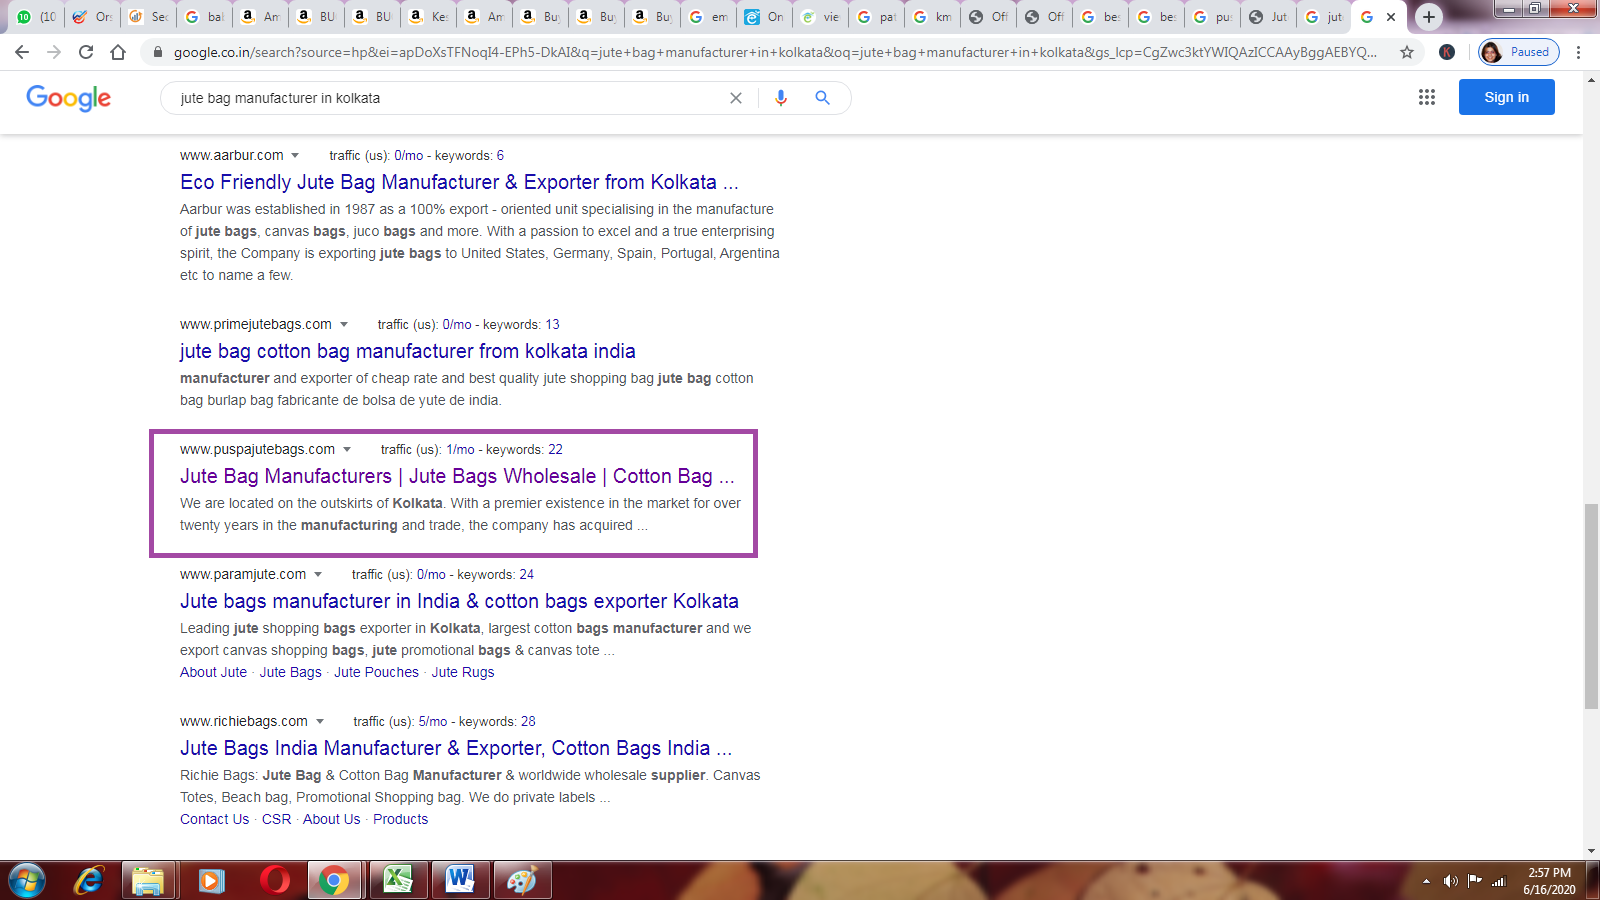
Task: Show hidden system tray icons
Action: [x=1426, y=881]
